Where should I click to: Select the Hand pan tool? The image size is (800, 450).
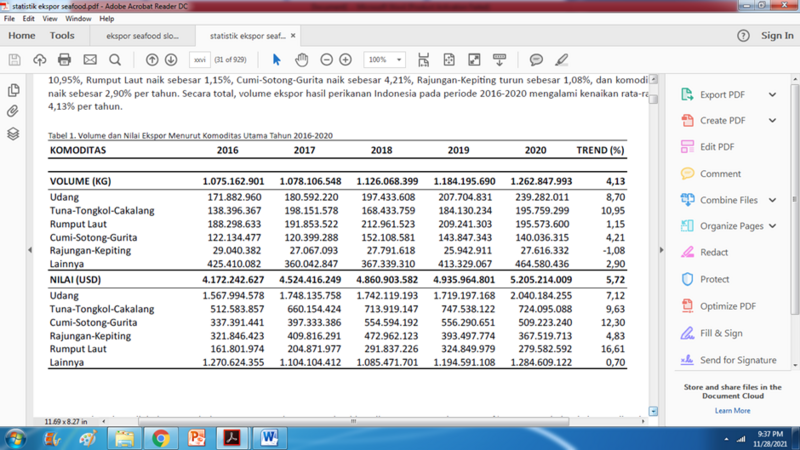(x=301, y=60)
